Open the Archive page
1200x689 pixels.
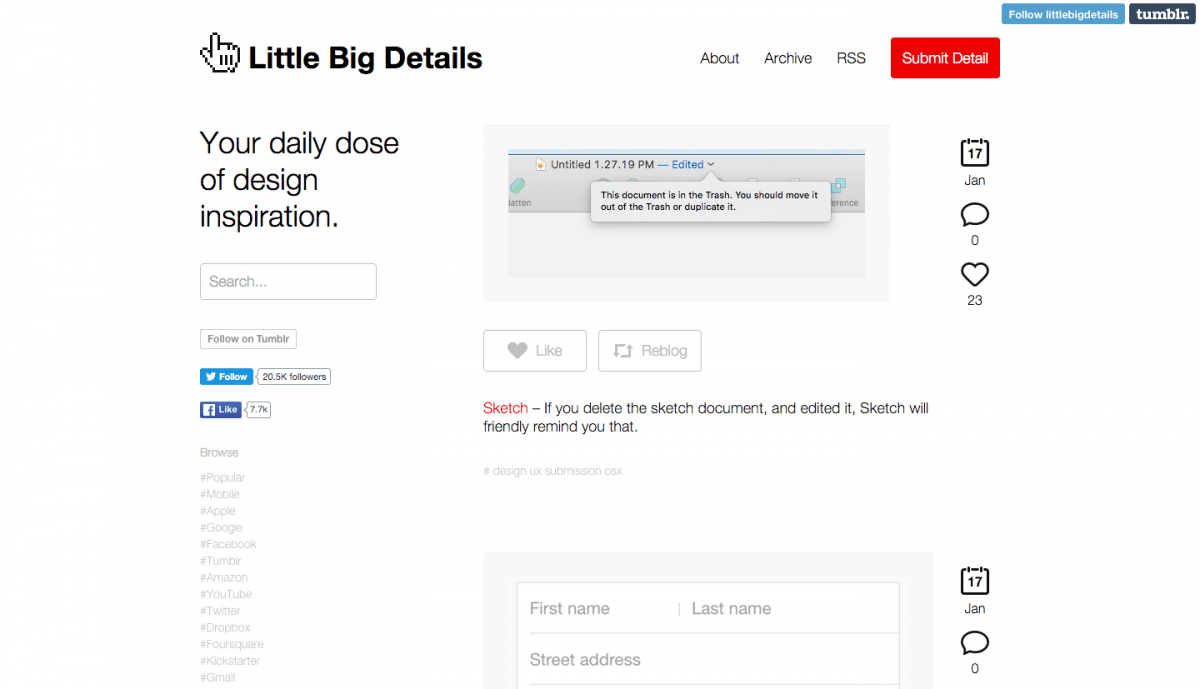coord(787,58)
